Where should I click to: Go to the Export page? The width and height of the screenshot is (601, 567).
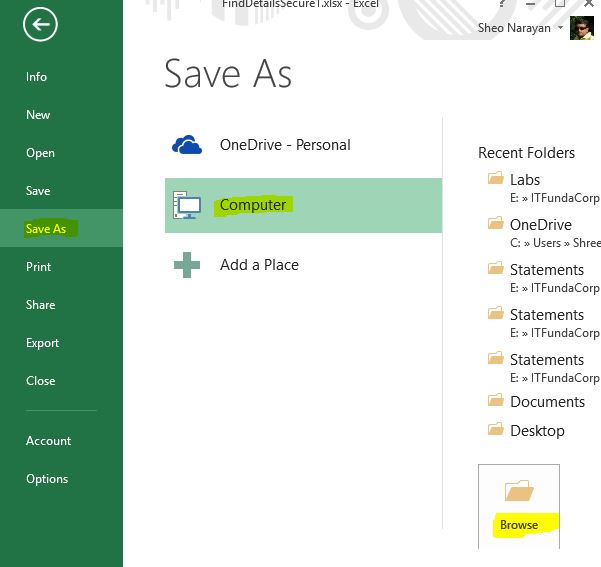[x=42, y=342]
